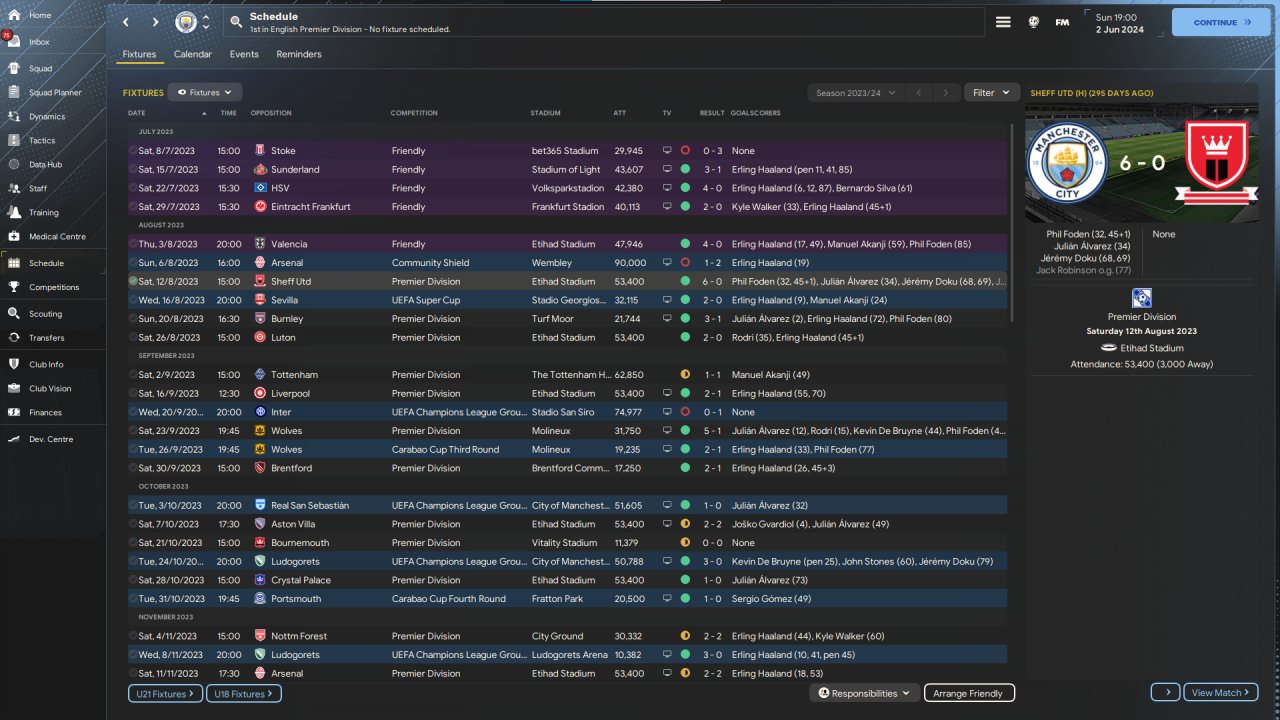This screenshot has width=1280, height=720.
Task: Open U18 Fixtures
Action: tap(244, 693)
